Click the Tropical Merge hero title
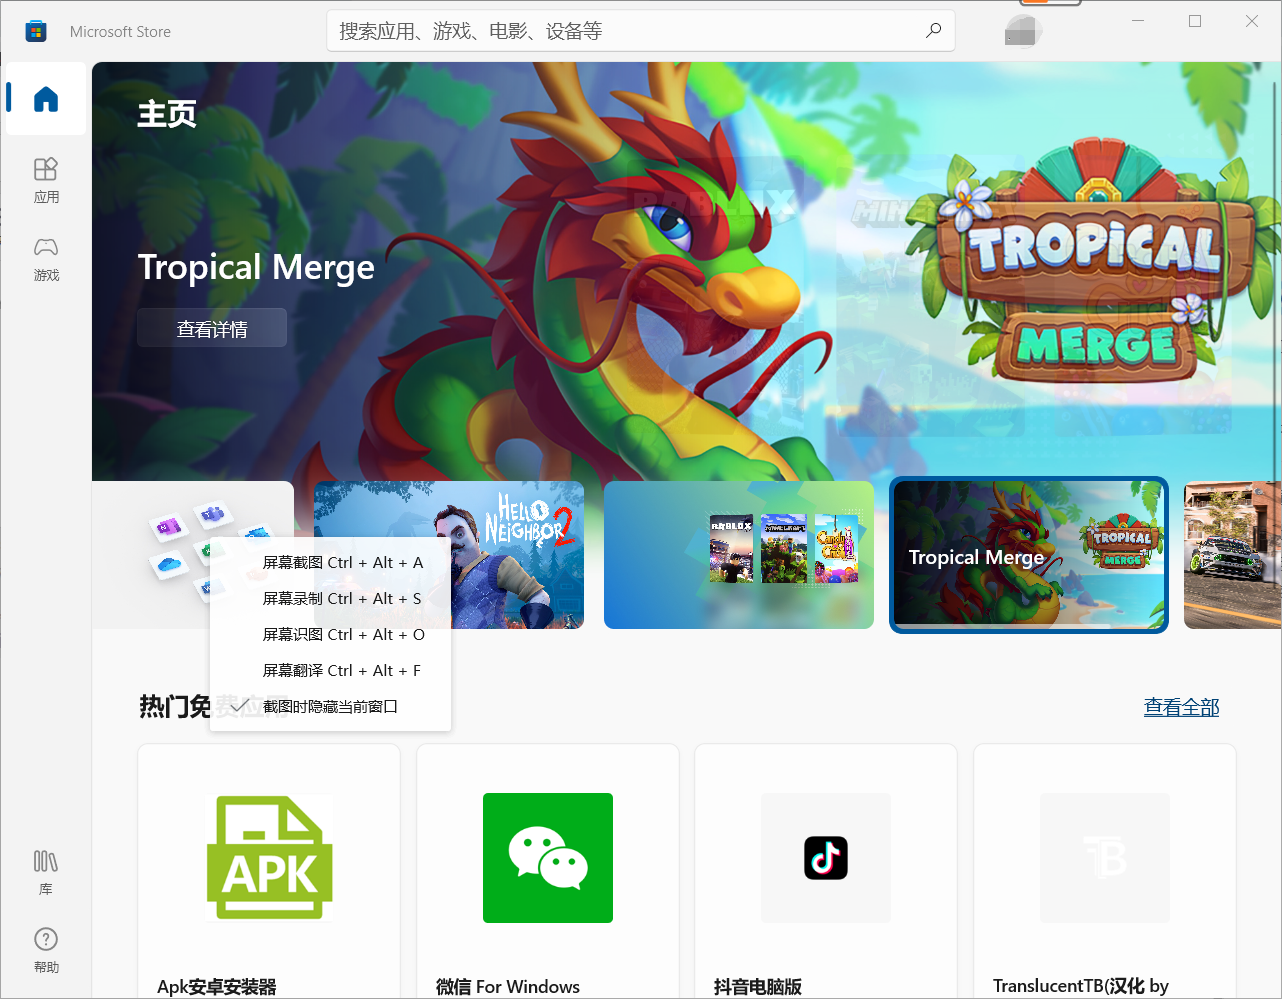 (x=256, y=267)
